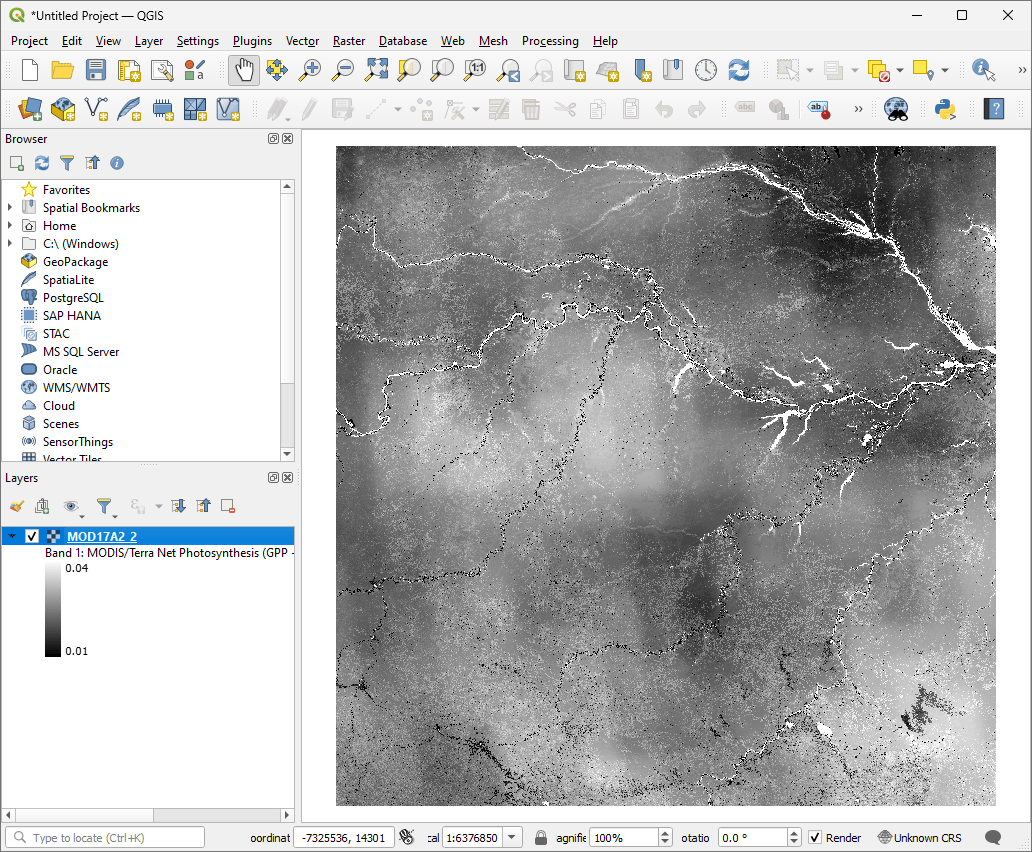Create new SpatiaLite layer
This screenshot has height=852, width=1032.
129,109
